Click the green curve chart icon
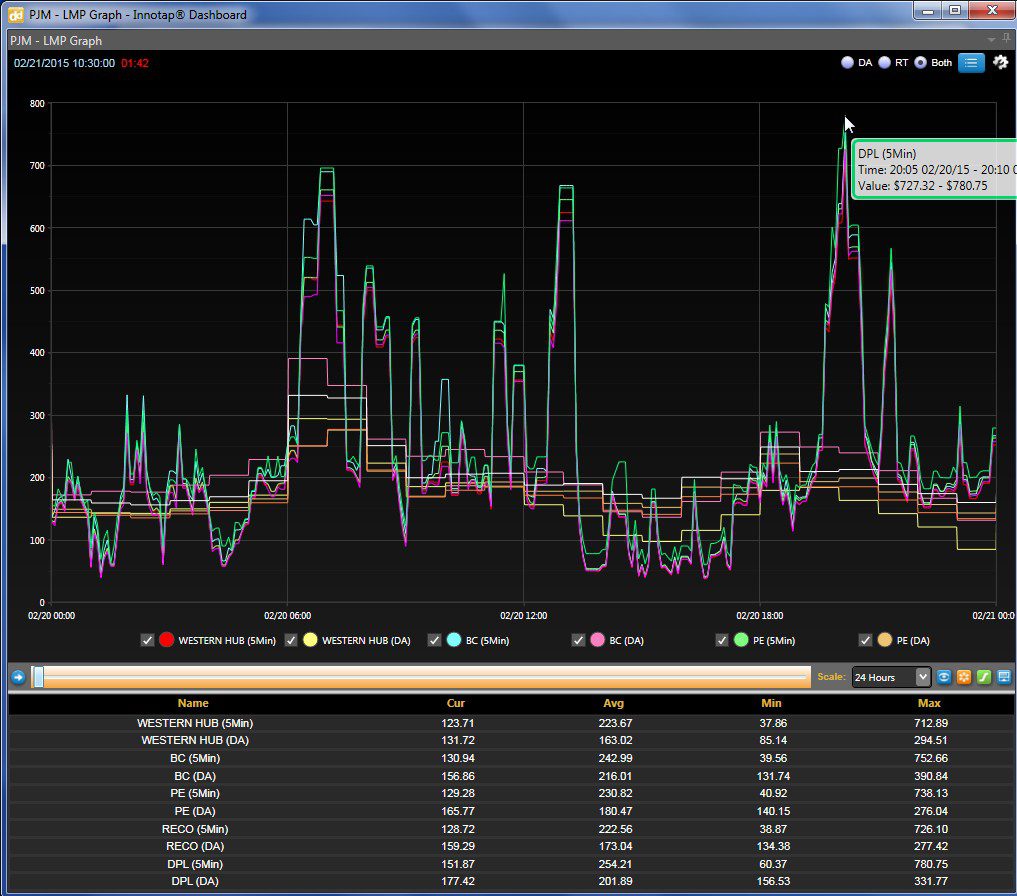 [984, 677]
